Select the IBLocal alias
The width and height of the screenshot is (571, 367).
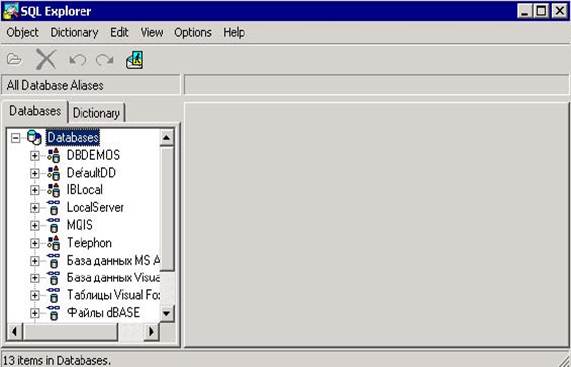click(85, 190)
